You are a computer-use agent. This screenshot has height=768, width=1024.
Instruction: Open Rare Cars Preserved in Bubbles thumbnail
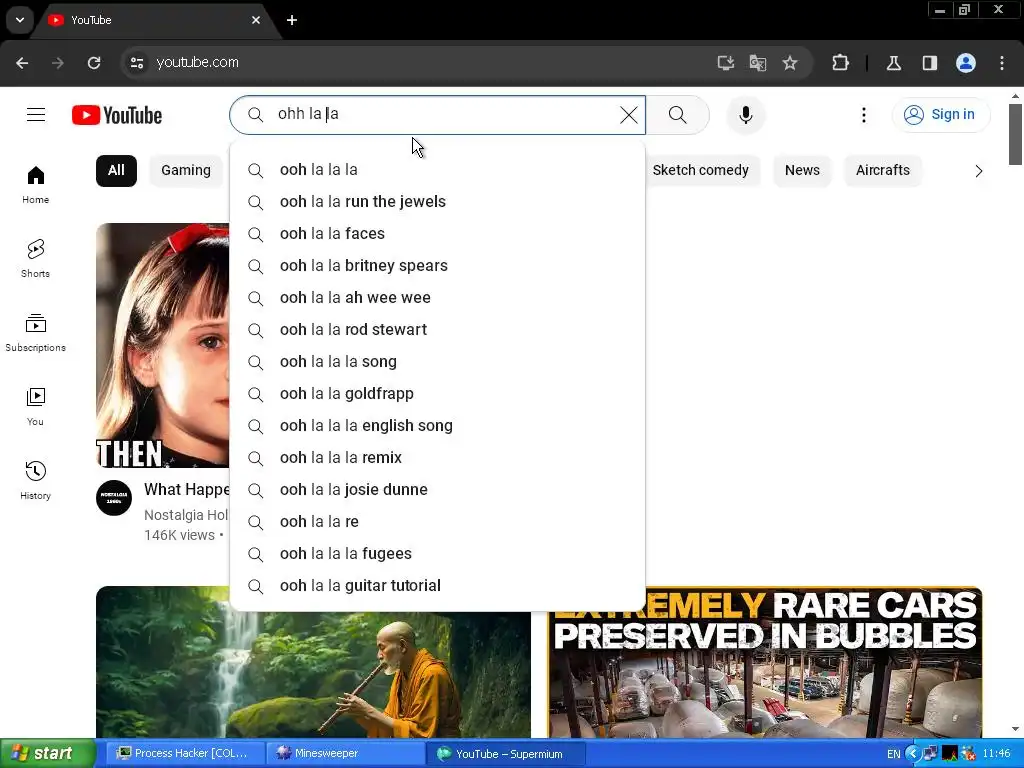click(765, 662)
